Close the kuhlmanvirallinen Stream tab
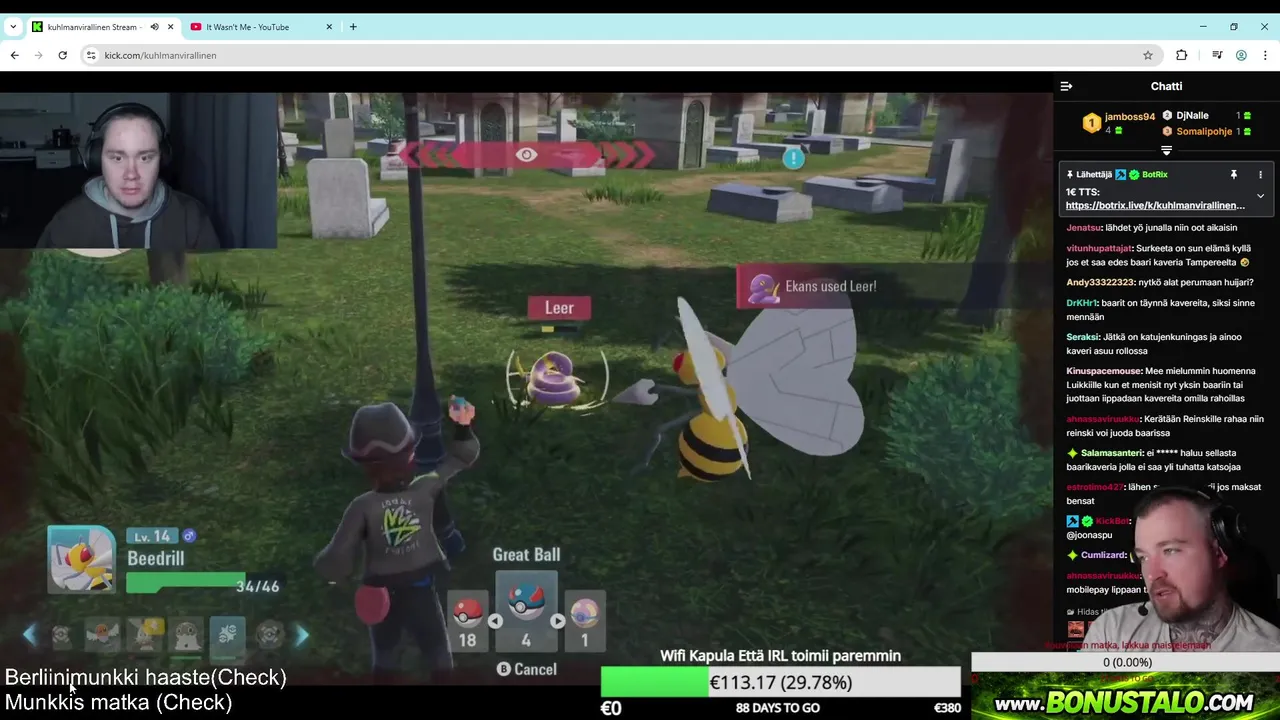Image resolution: width=1280 pixels, height=720 pixels. coord(170,27)
